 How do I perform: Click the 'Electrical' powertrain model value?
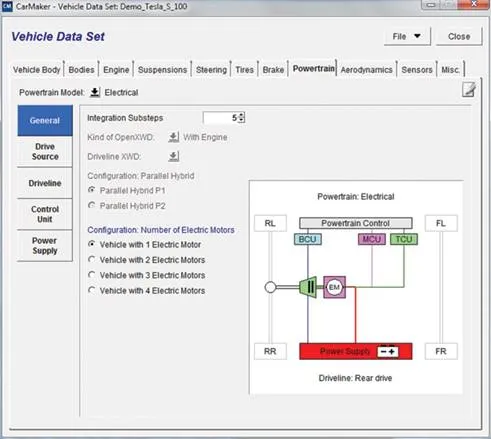coord(121,92)
